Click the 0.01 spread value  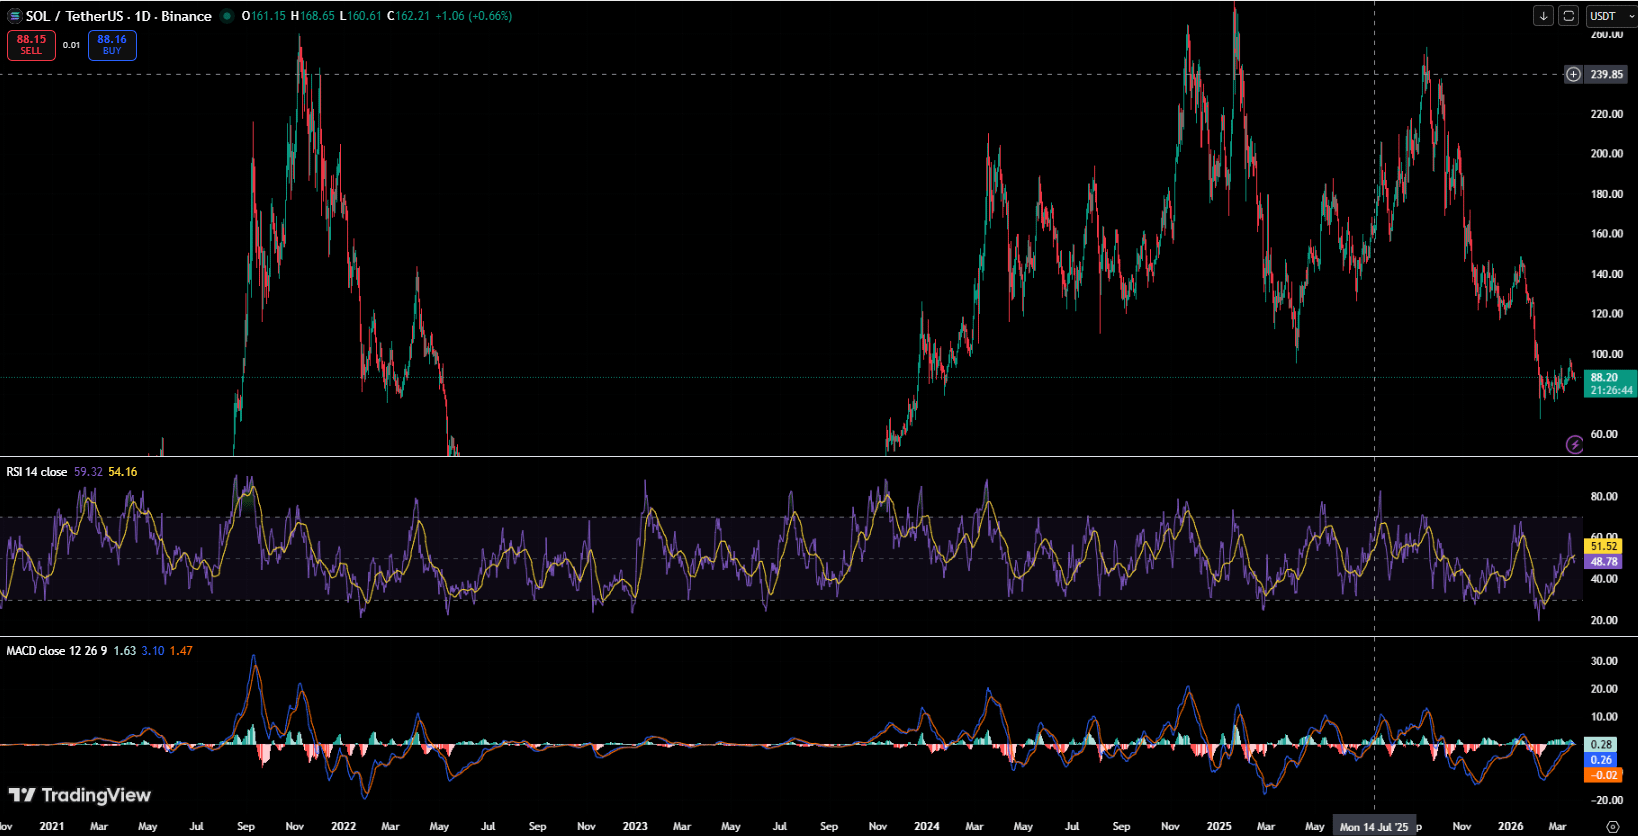[x=72, y=45]
